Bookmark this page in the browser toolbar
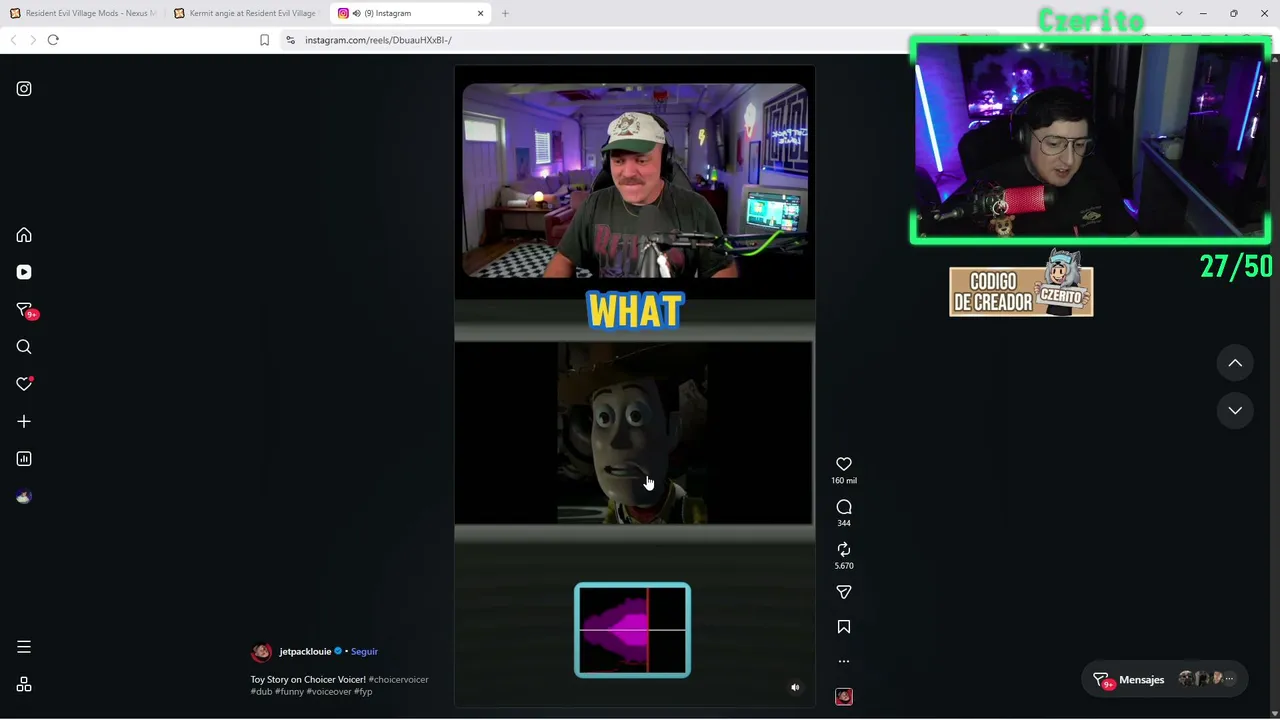Screen dimensions: 1280x720 264,40
